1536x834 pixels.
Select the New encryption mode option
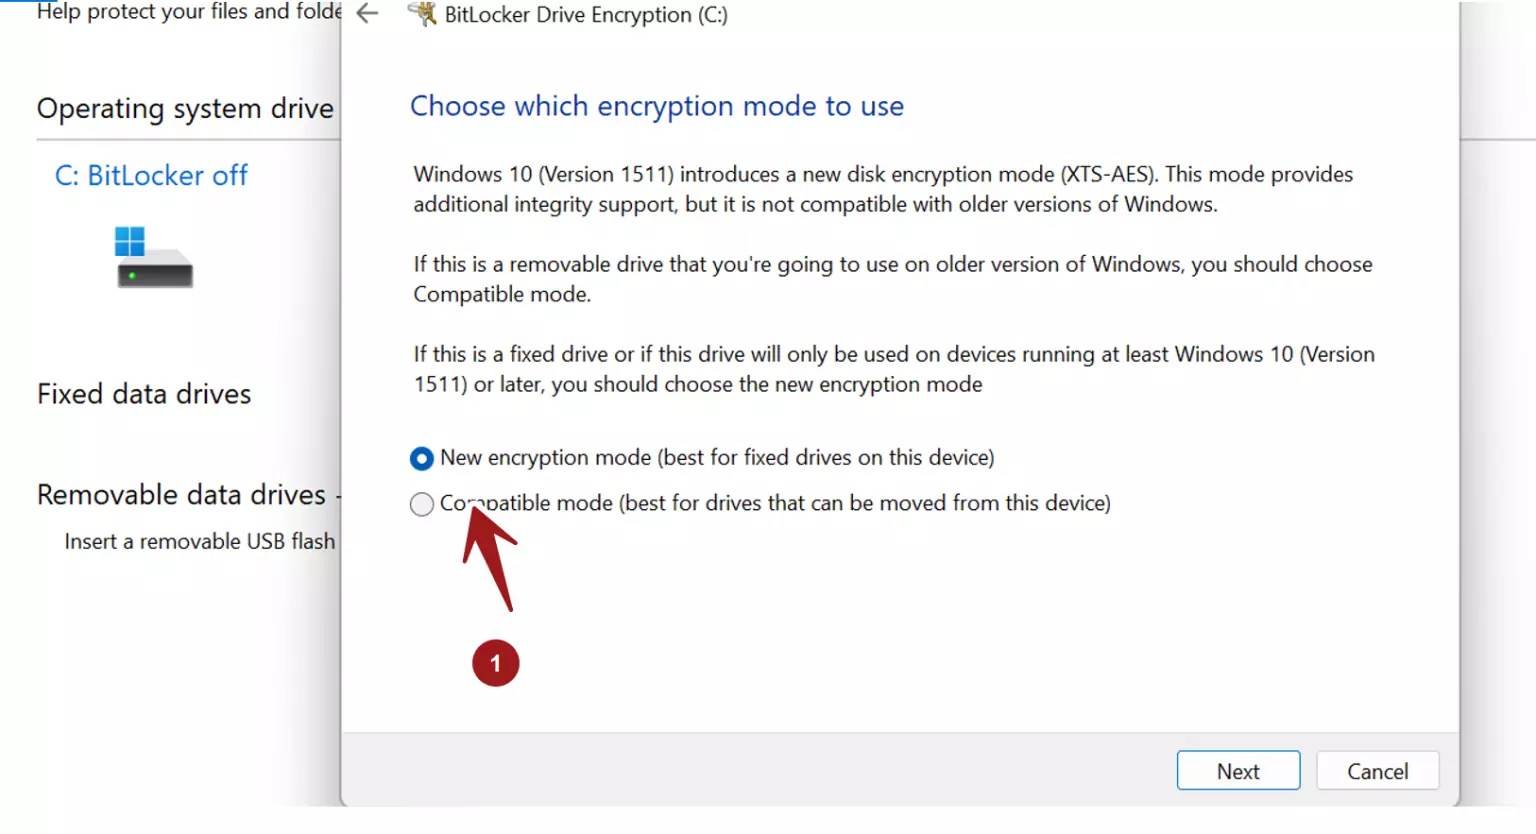[421, 458]
